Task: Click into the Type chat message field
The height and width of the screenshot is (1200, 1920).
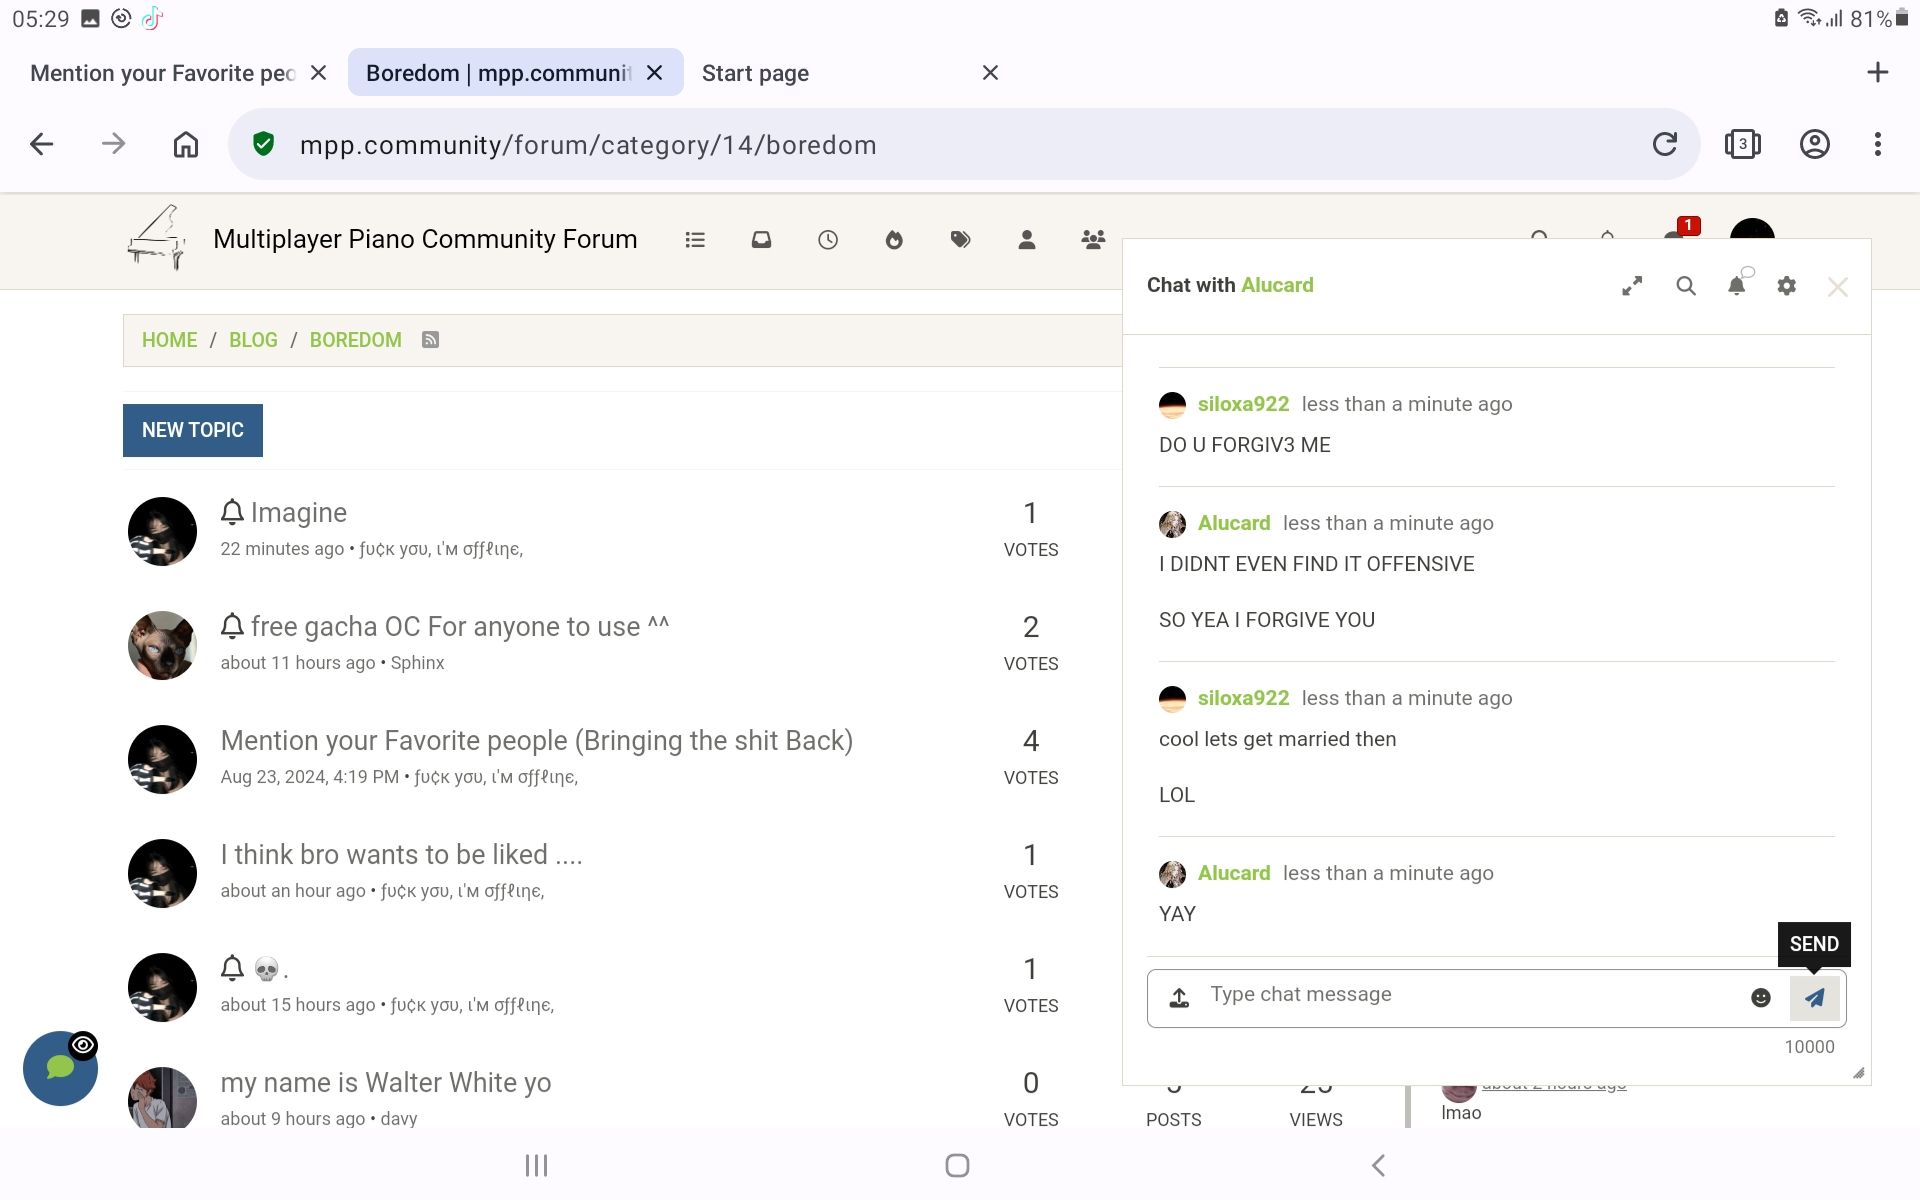Action: 1470,995
